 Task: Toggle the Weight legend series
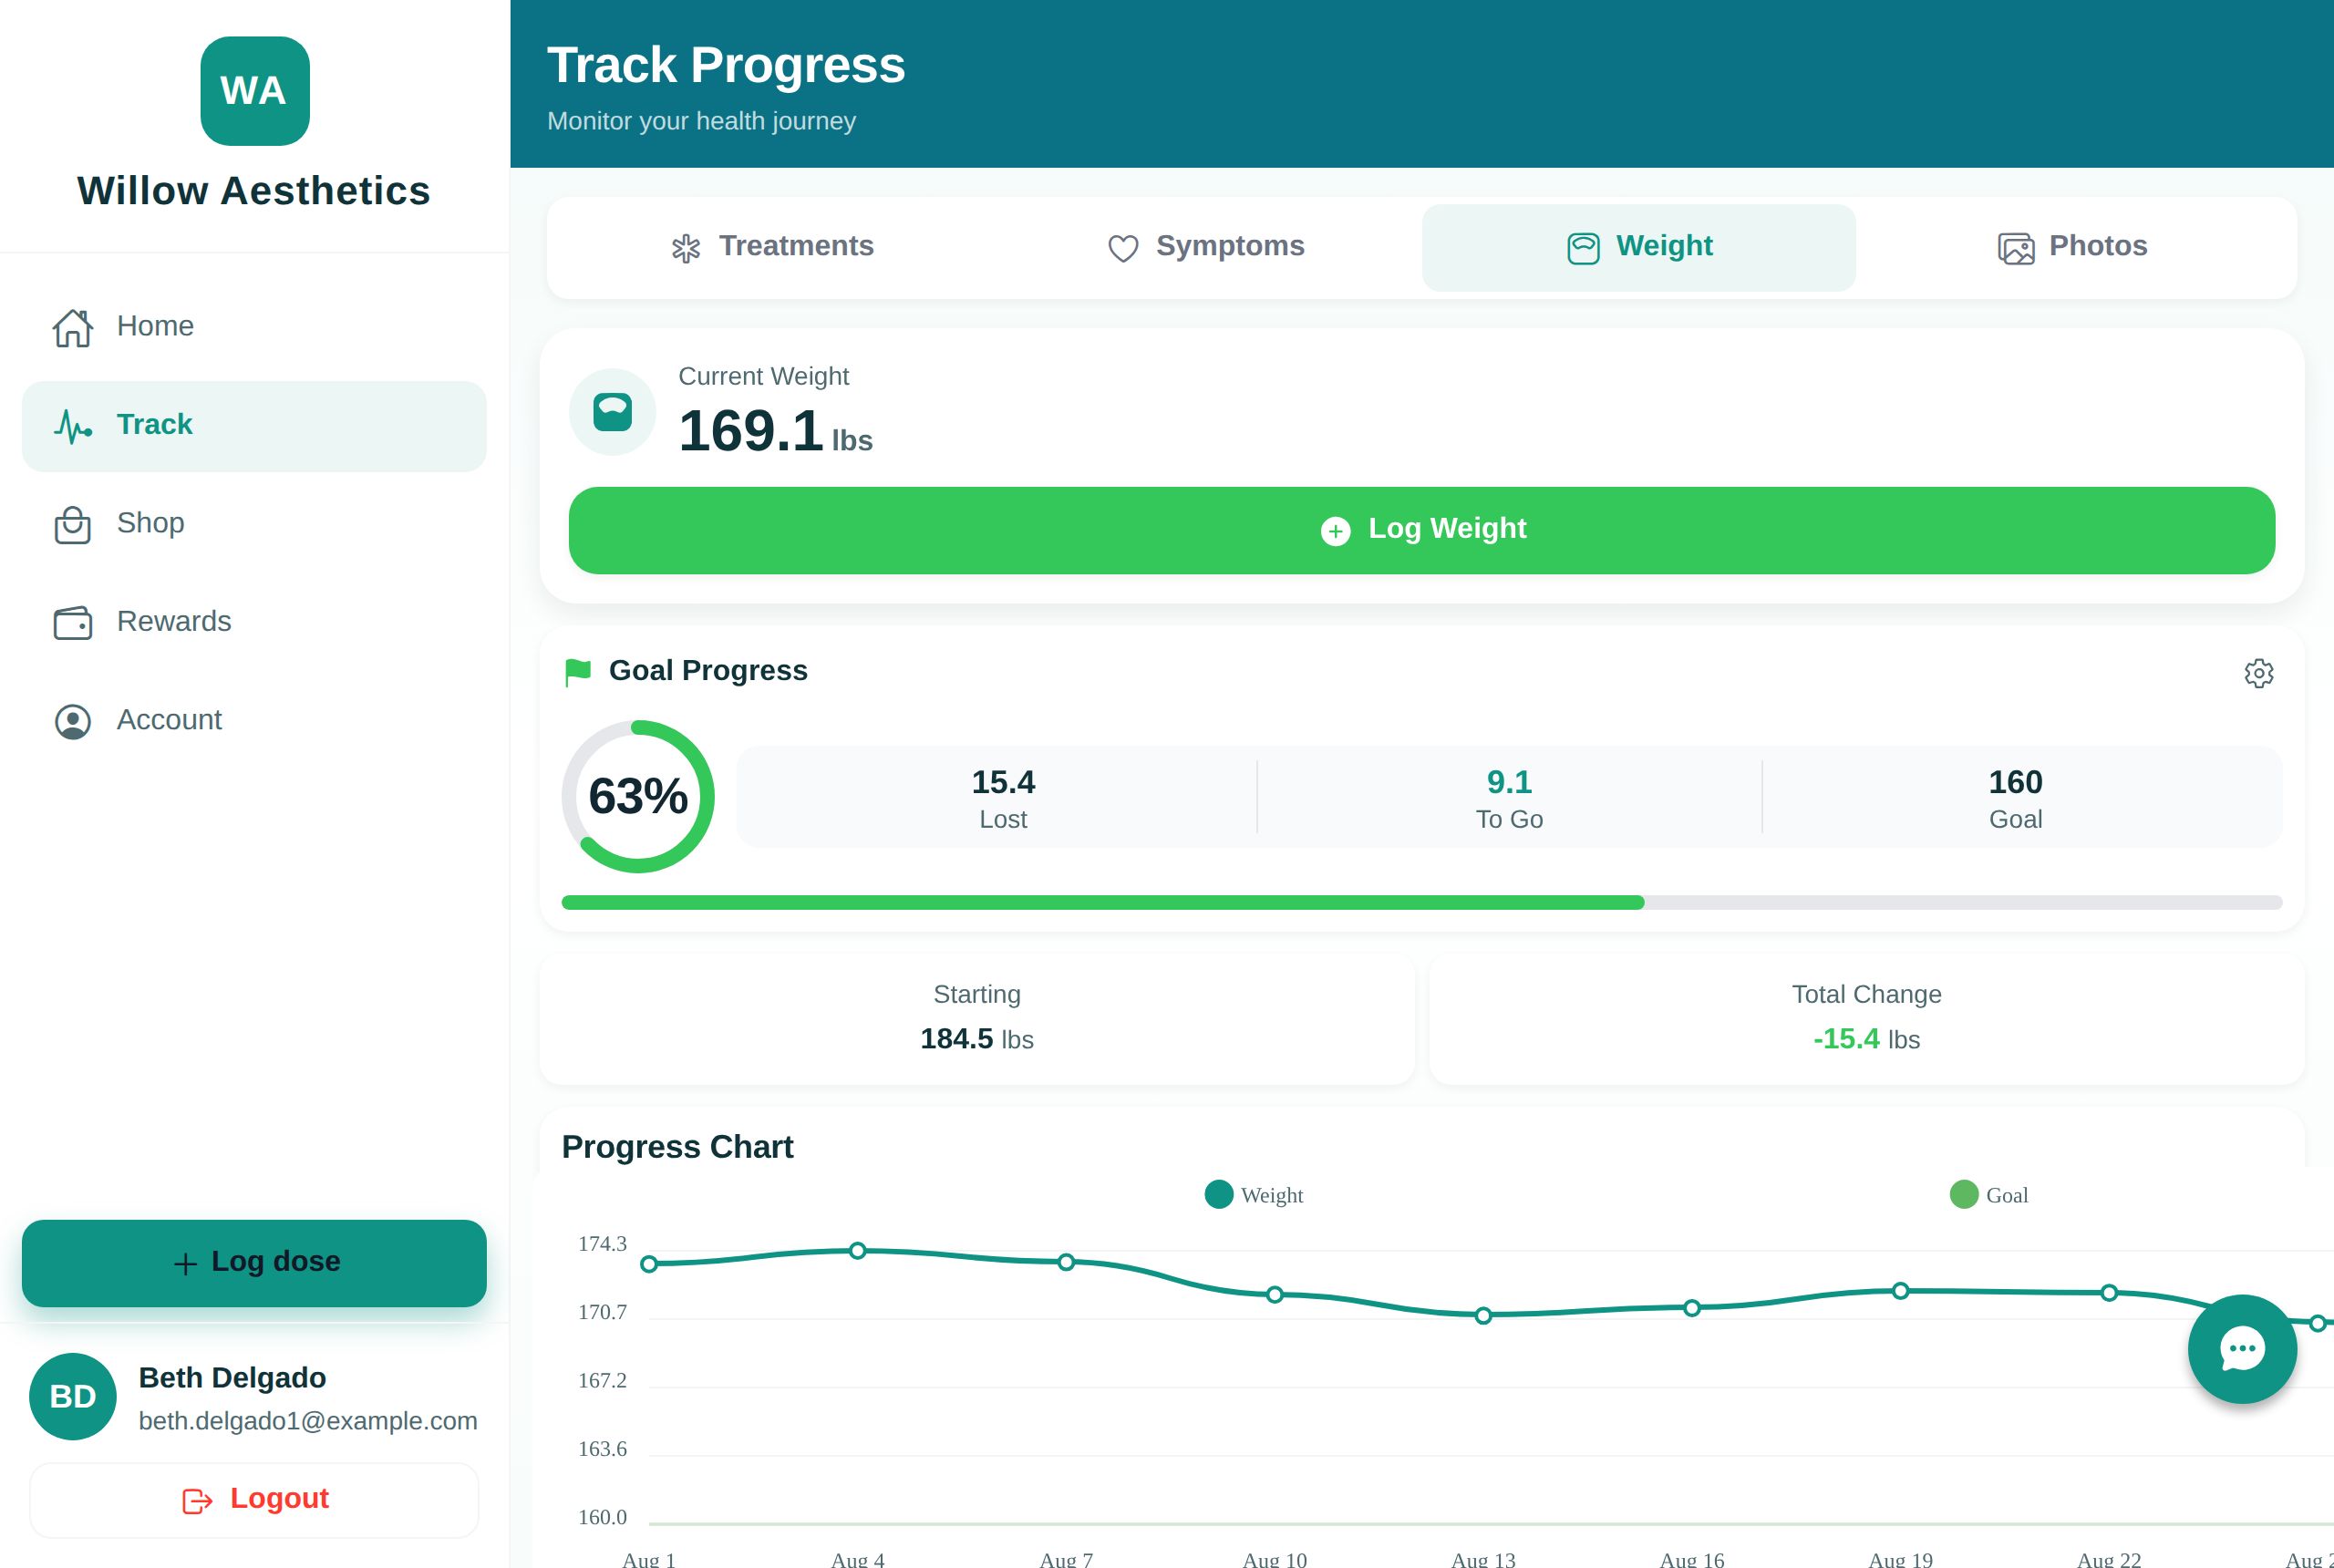click(x=1254, y=1195)
